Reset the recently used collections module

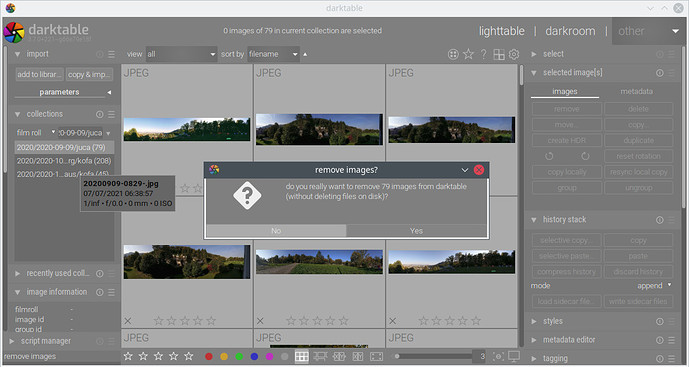100,273
